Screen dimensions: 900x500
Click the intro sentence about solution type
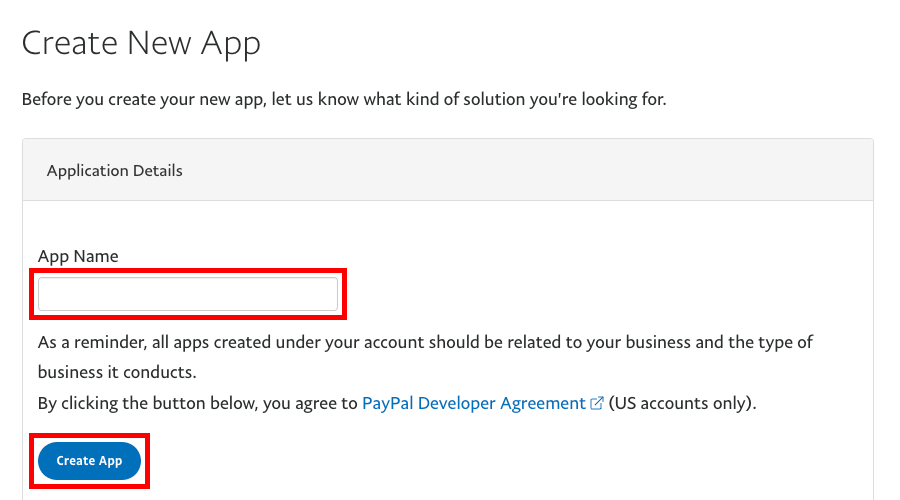(343, 99)
